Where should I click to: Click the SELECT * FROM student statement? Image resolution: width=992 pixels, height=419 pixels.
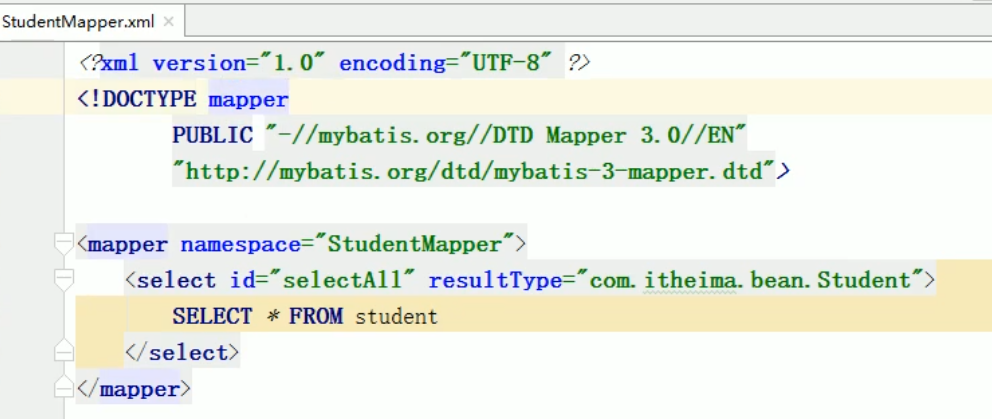(305, 316)
